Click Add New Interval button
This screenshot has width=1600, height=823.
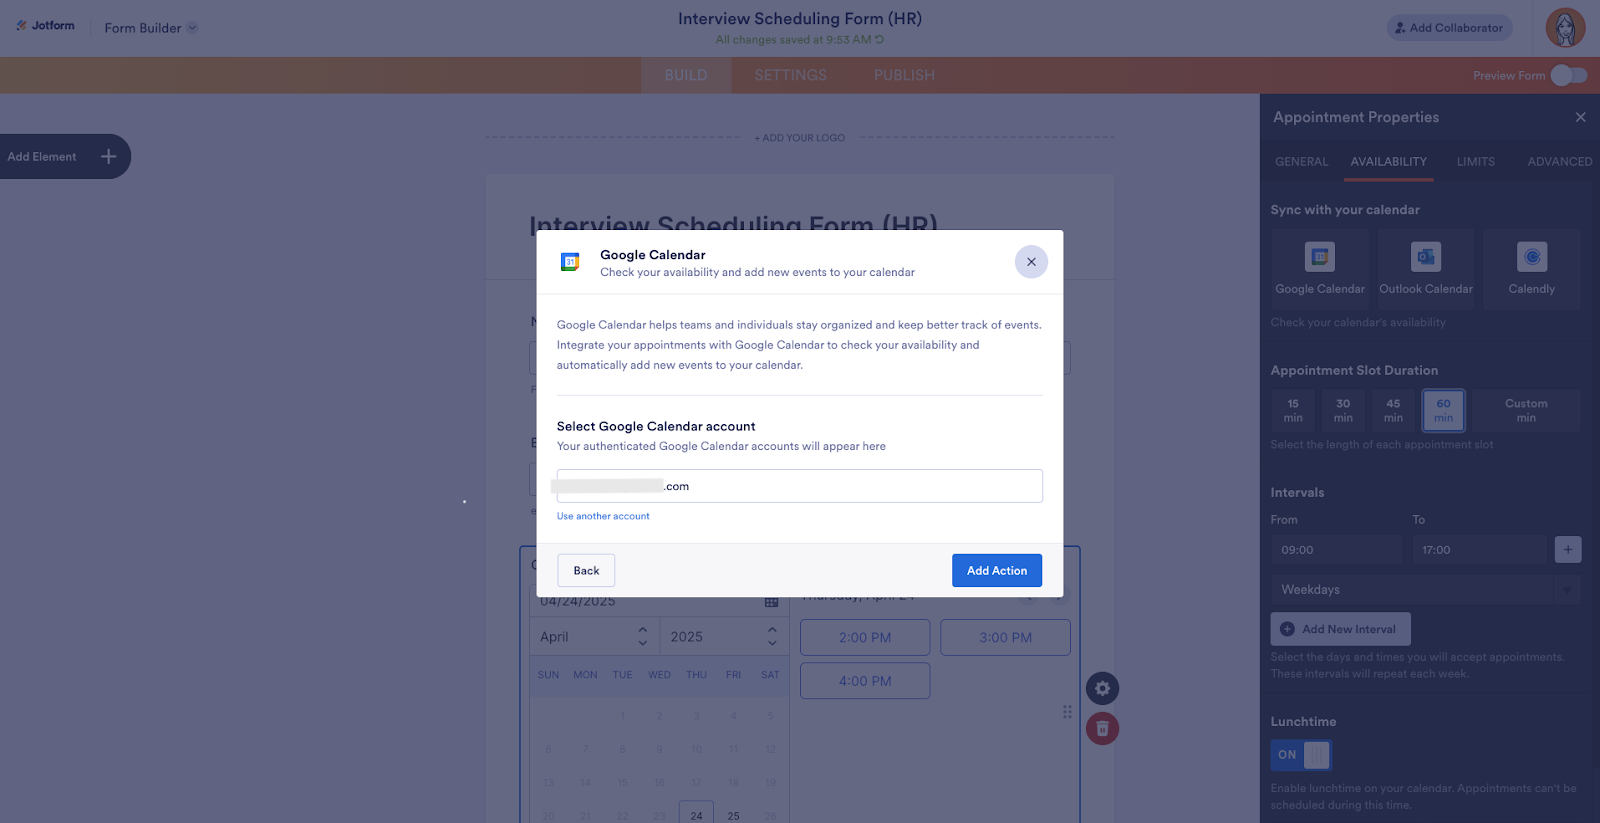click(x=1340, y=629)
